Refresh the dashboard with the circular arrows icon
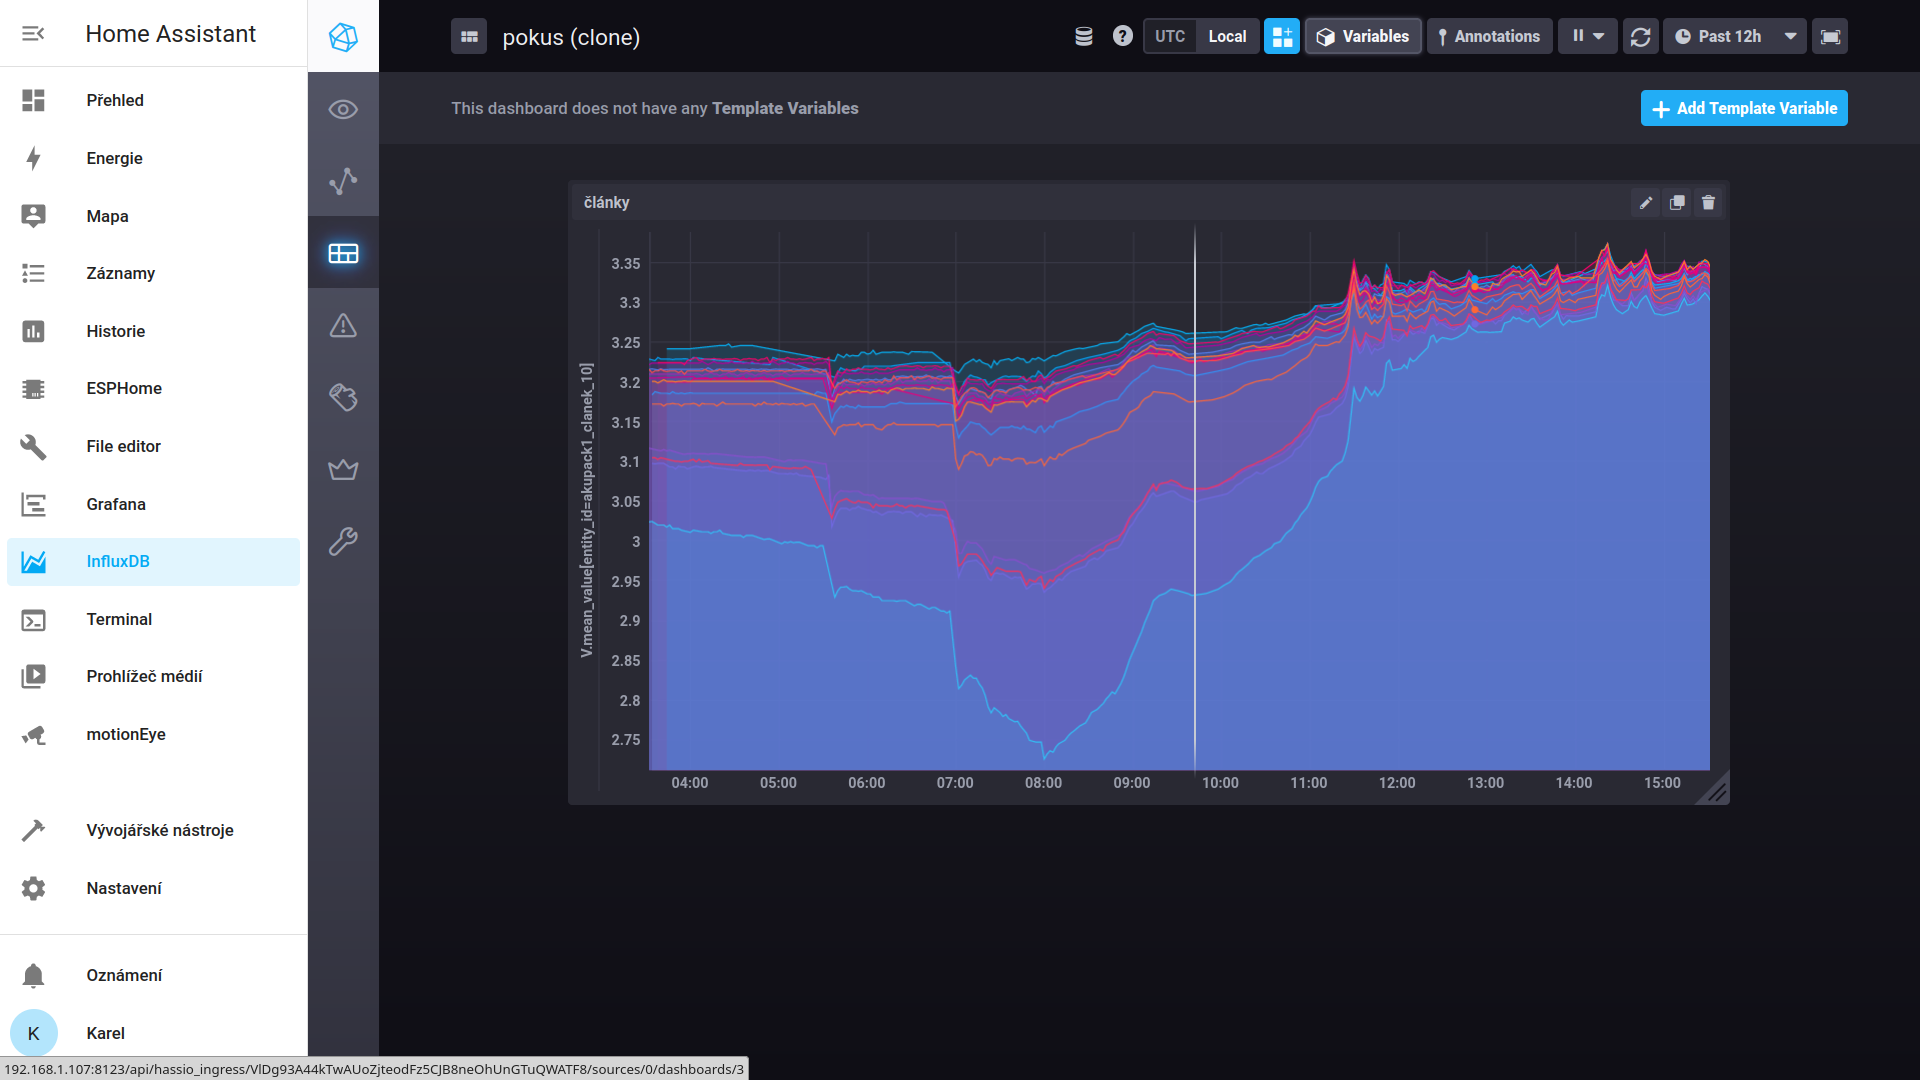This screenshot has height=1080, width=1920. (x=1640, y=37)
